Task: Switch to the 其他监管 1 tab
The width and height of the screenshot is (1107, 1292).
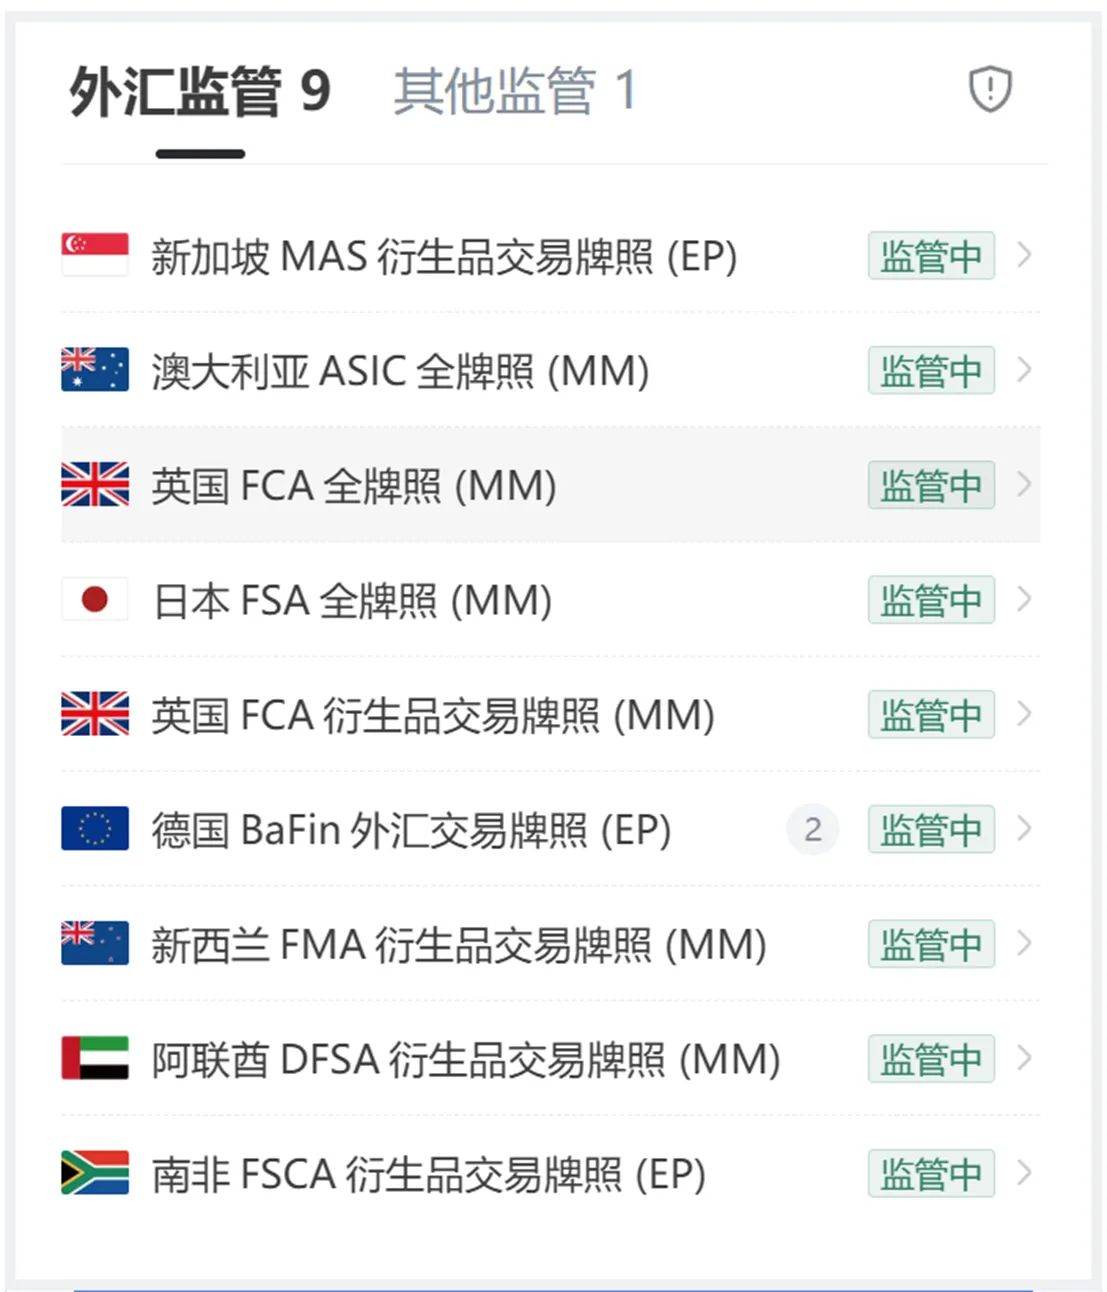Action: click(515, 91)
